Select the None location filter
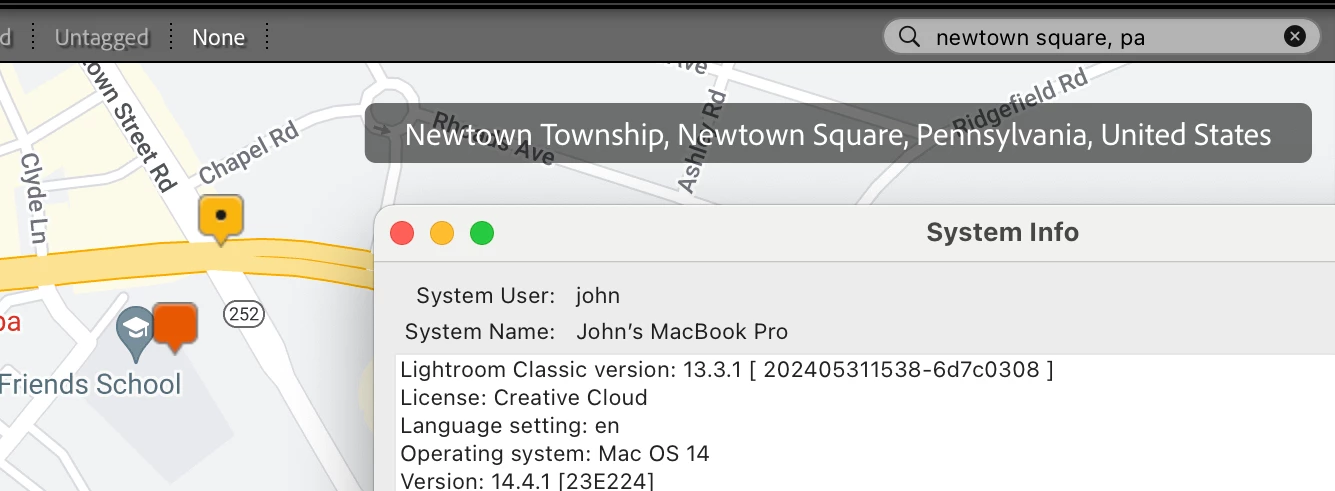Viewport: 1335px width, 491px height. (219, 38)
